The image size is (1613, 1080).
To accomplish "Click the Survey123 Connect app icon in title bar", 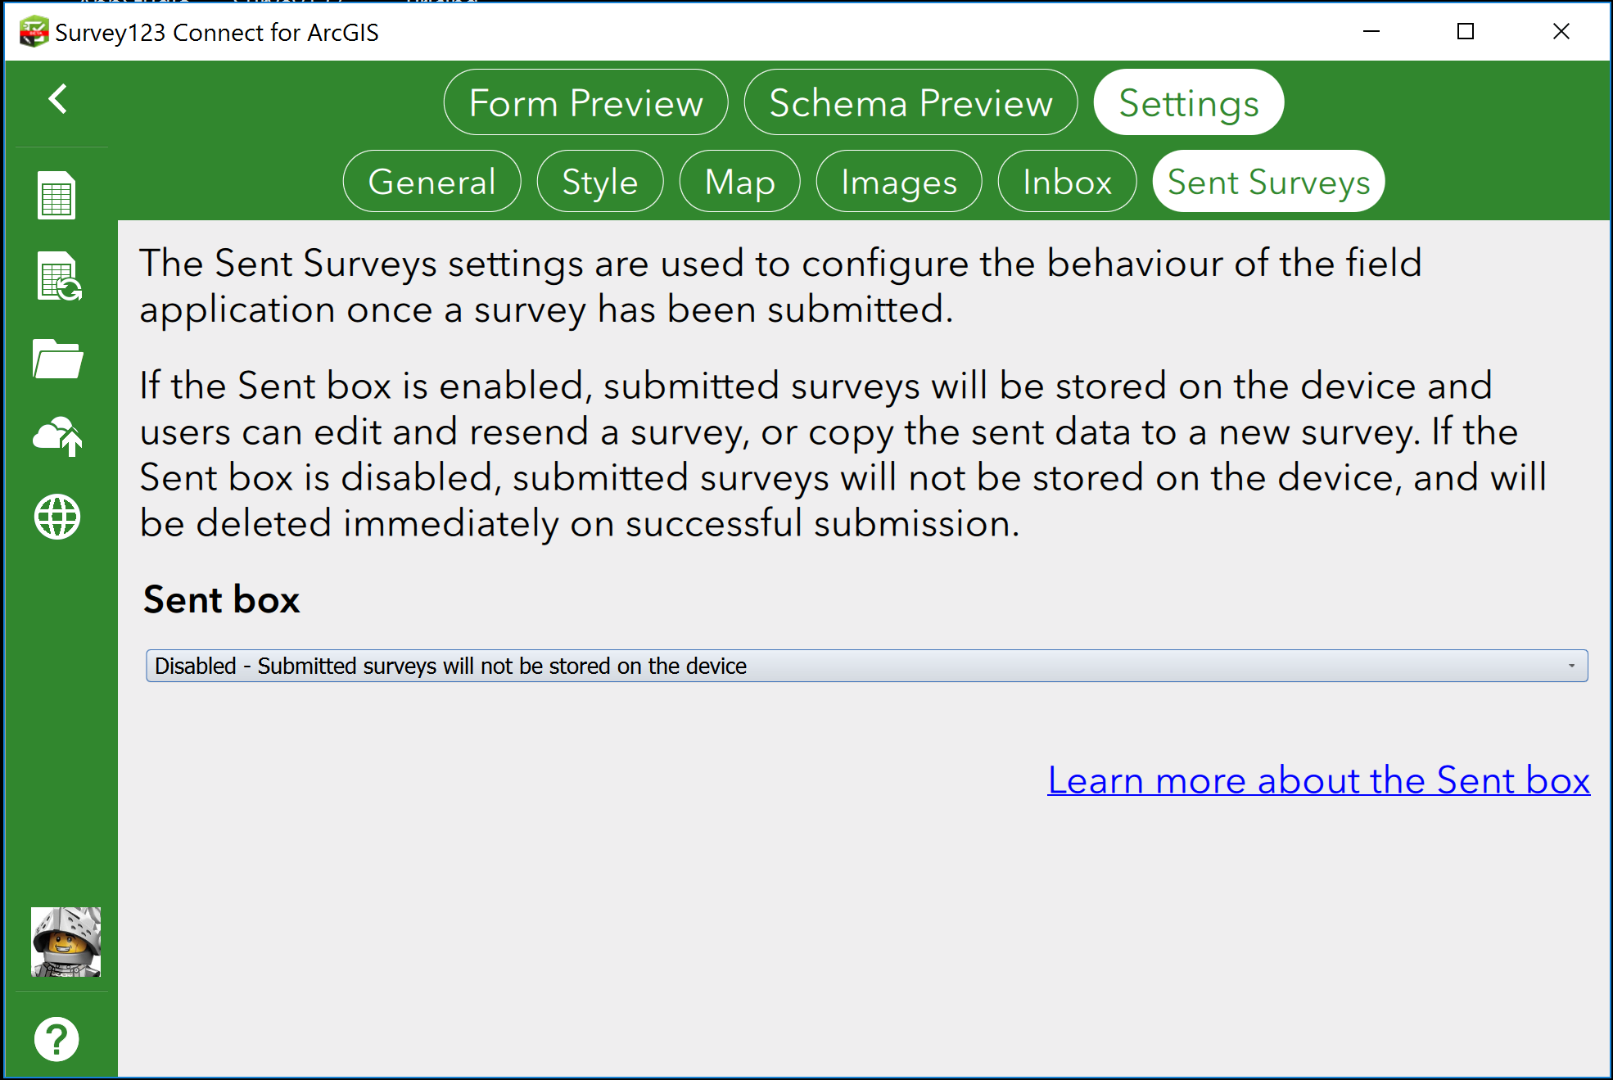I will tap(34, 32).
